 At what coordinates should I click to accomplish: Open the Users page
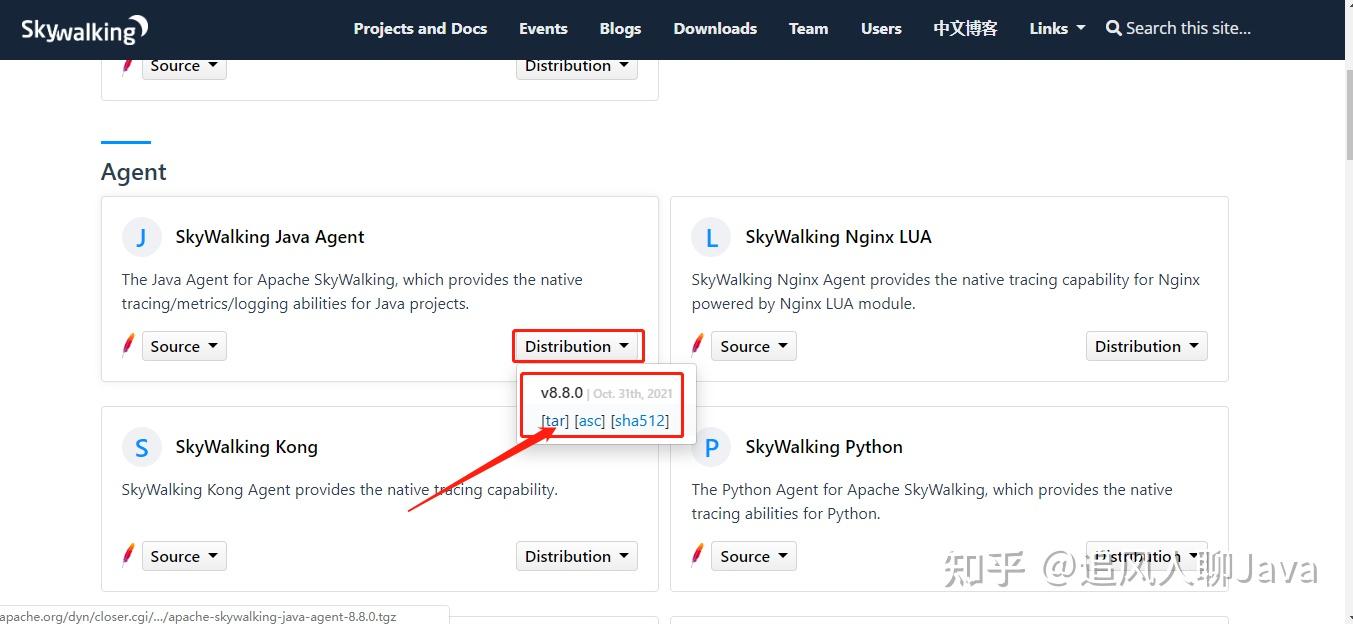tap(881, 28)
